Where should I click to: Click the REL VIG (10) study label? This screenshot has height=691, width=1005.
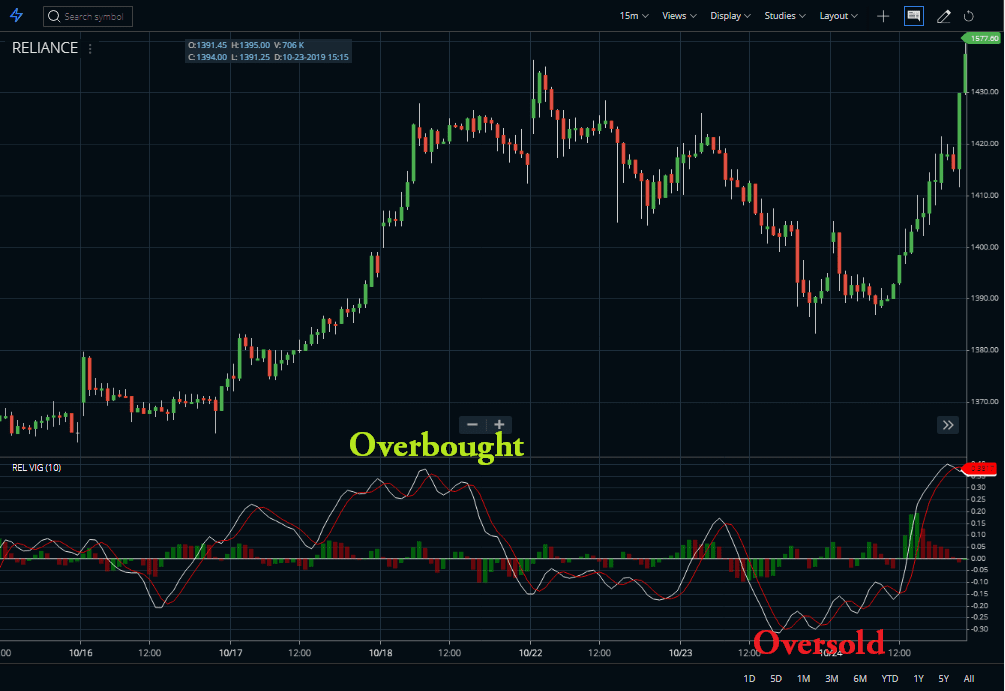click(37, 468)
